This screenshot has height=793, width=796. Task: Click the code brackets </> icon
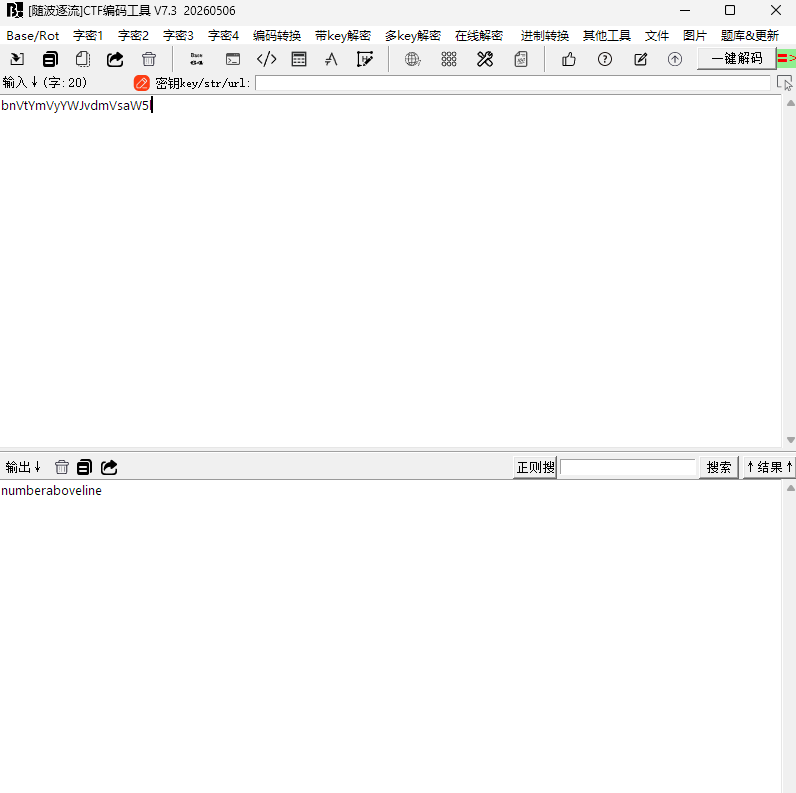(266, 59)
